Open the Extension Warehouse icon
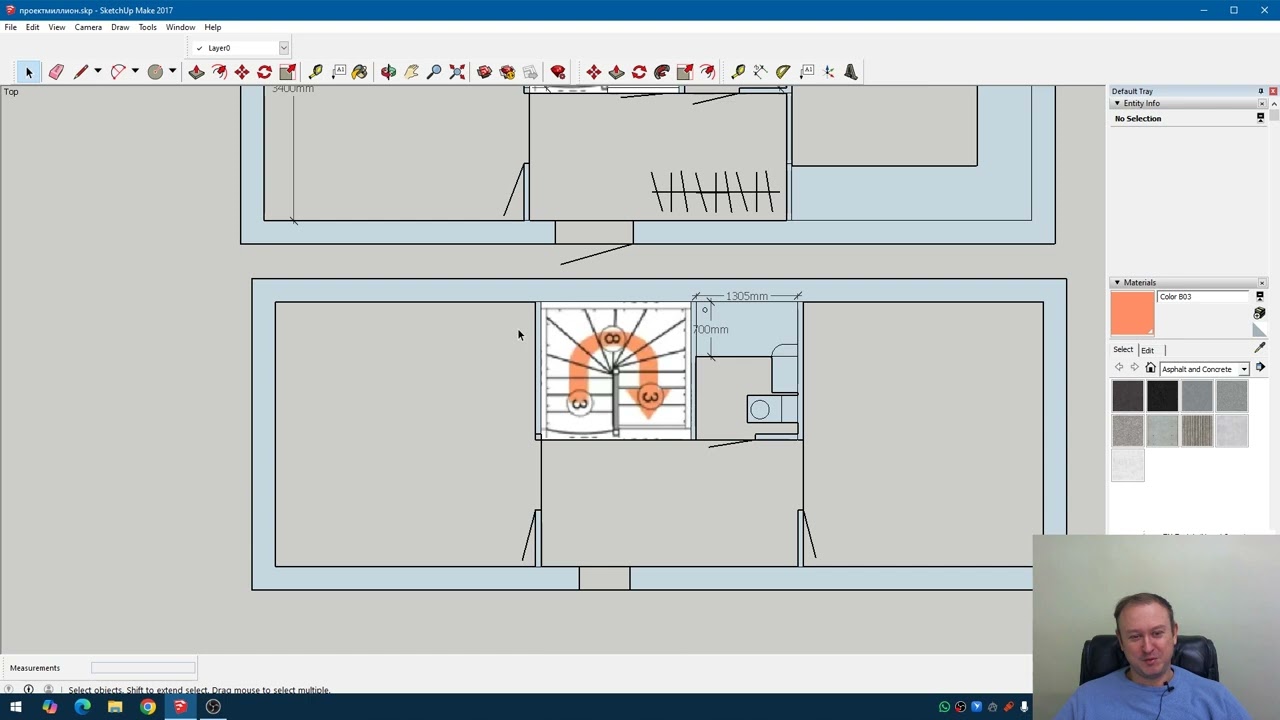This screenshot has height=720, width=1280. coord(507,72)
